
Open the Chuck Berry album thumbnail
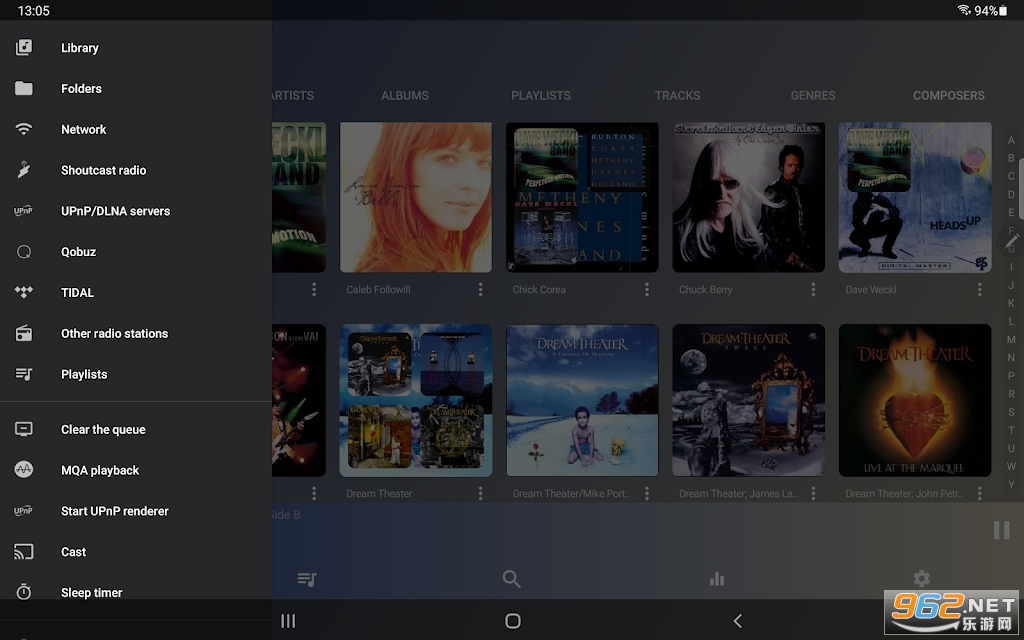[x=748, y=198]
